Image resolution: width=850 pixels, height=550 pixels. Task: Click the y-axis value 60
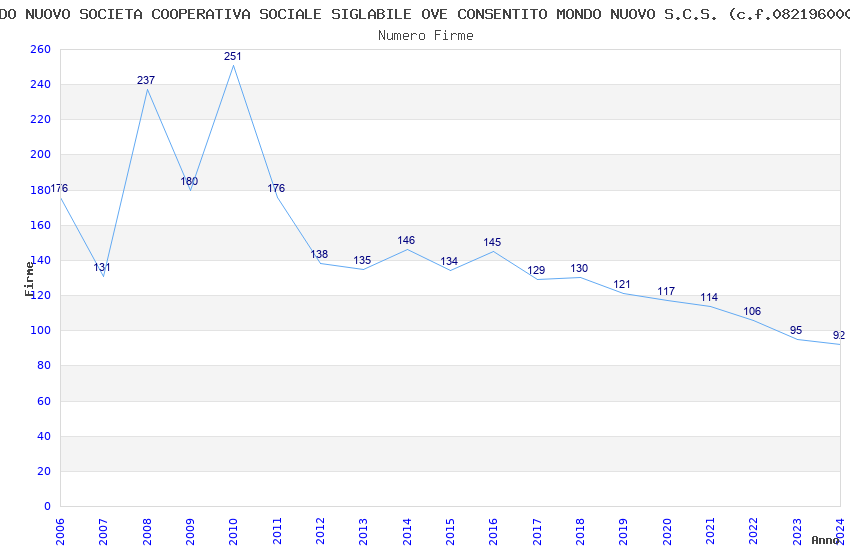(44, 402)
